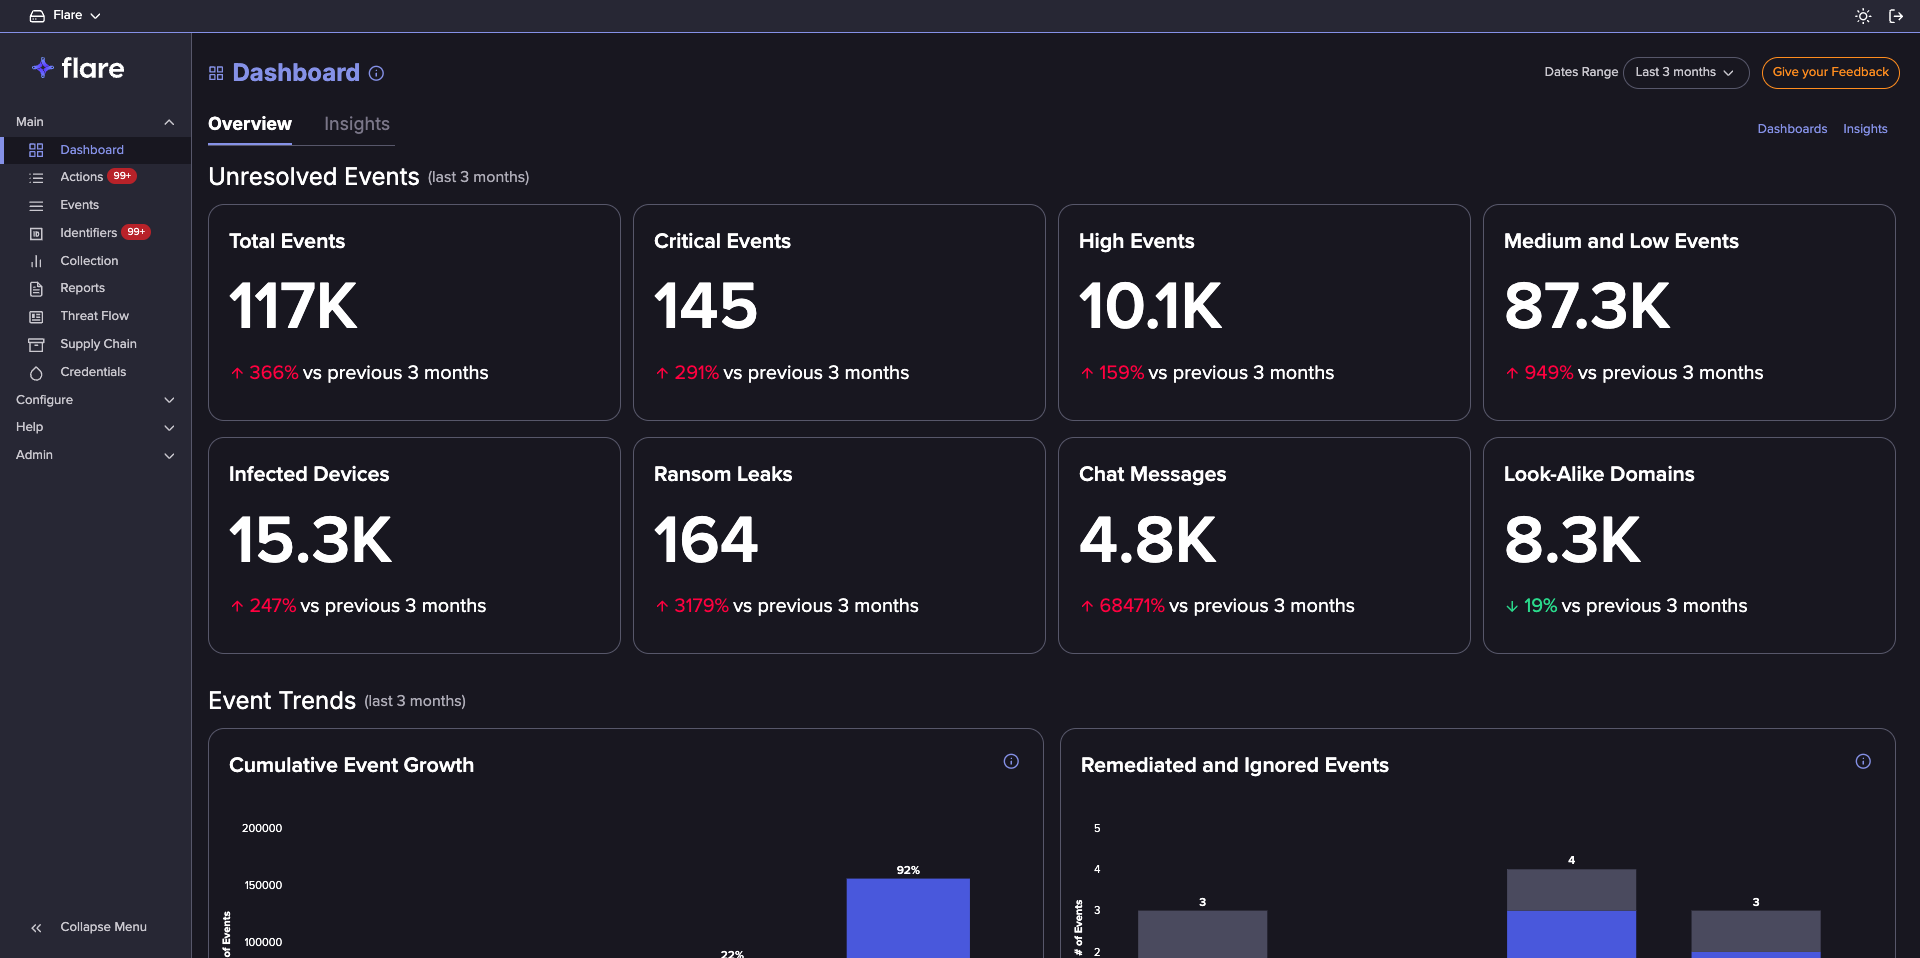Click the Supply Chain sidebar icon
Screen dimensions: 1920x958
36,345
